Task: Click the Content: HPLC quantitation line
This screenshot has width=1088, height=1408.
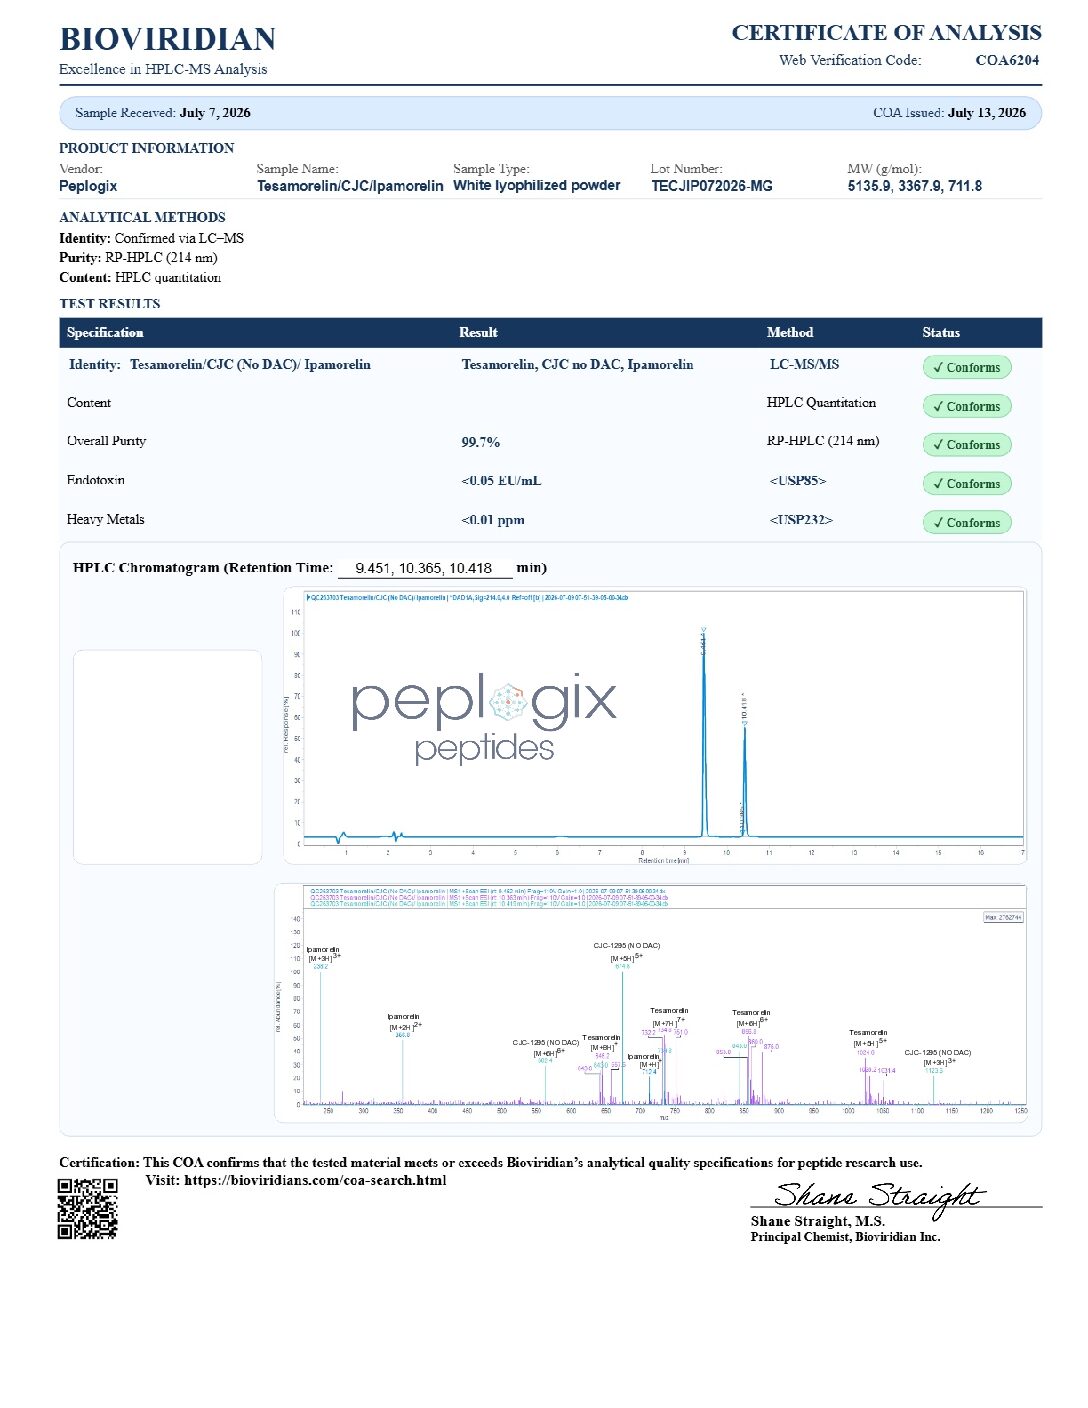Action: point(140,277)
